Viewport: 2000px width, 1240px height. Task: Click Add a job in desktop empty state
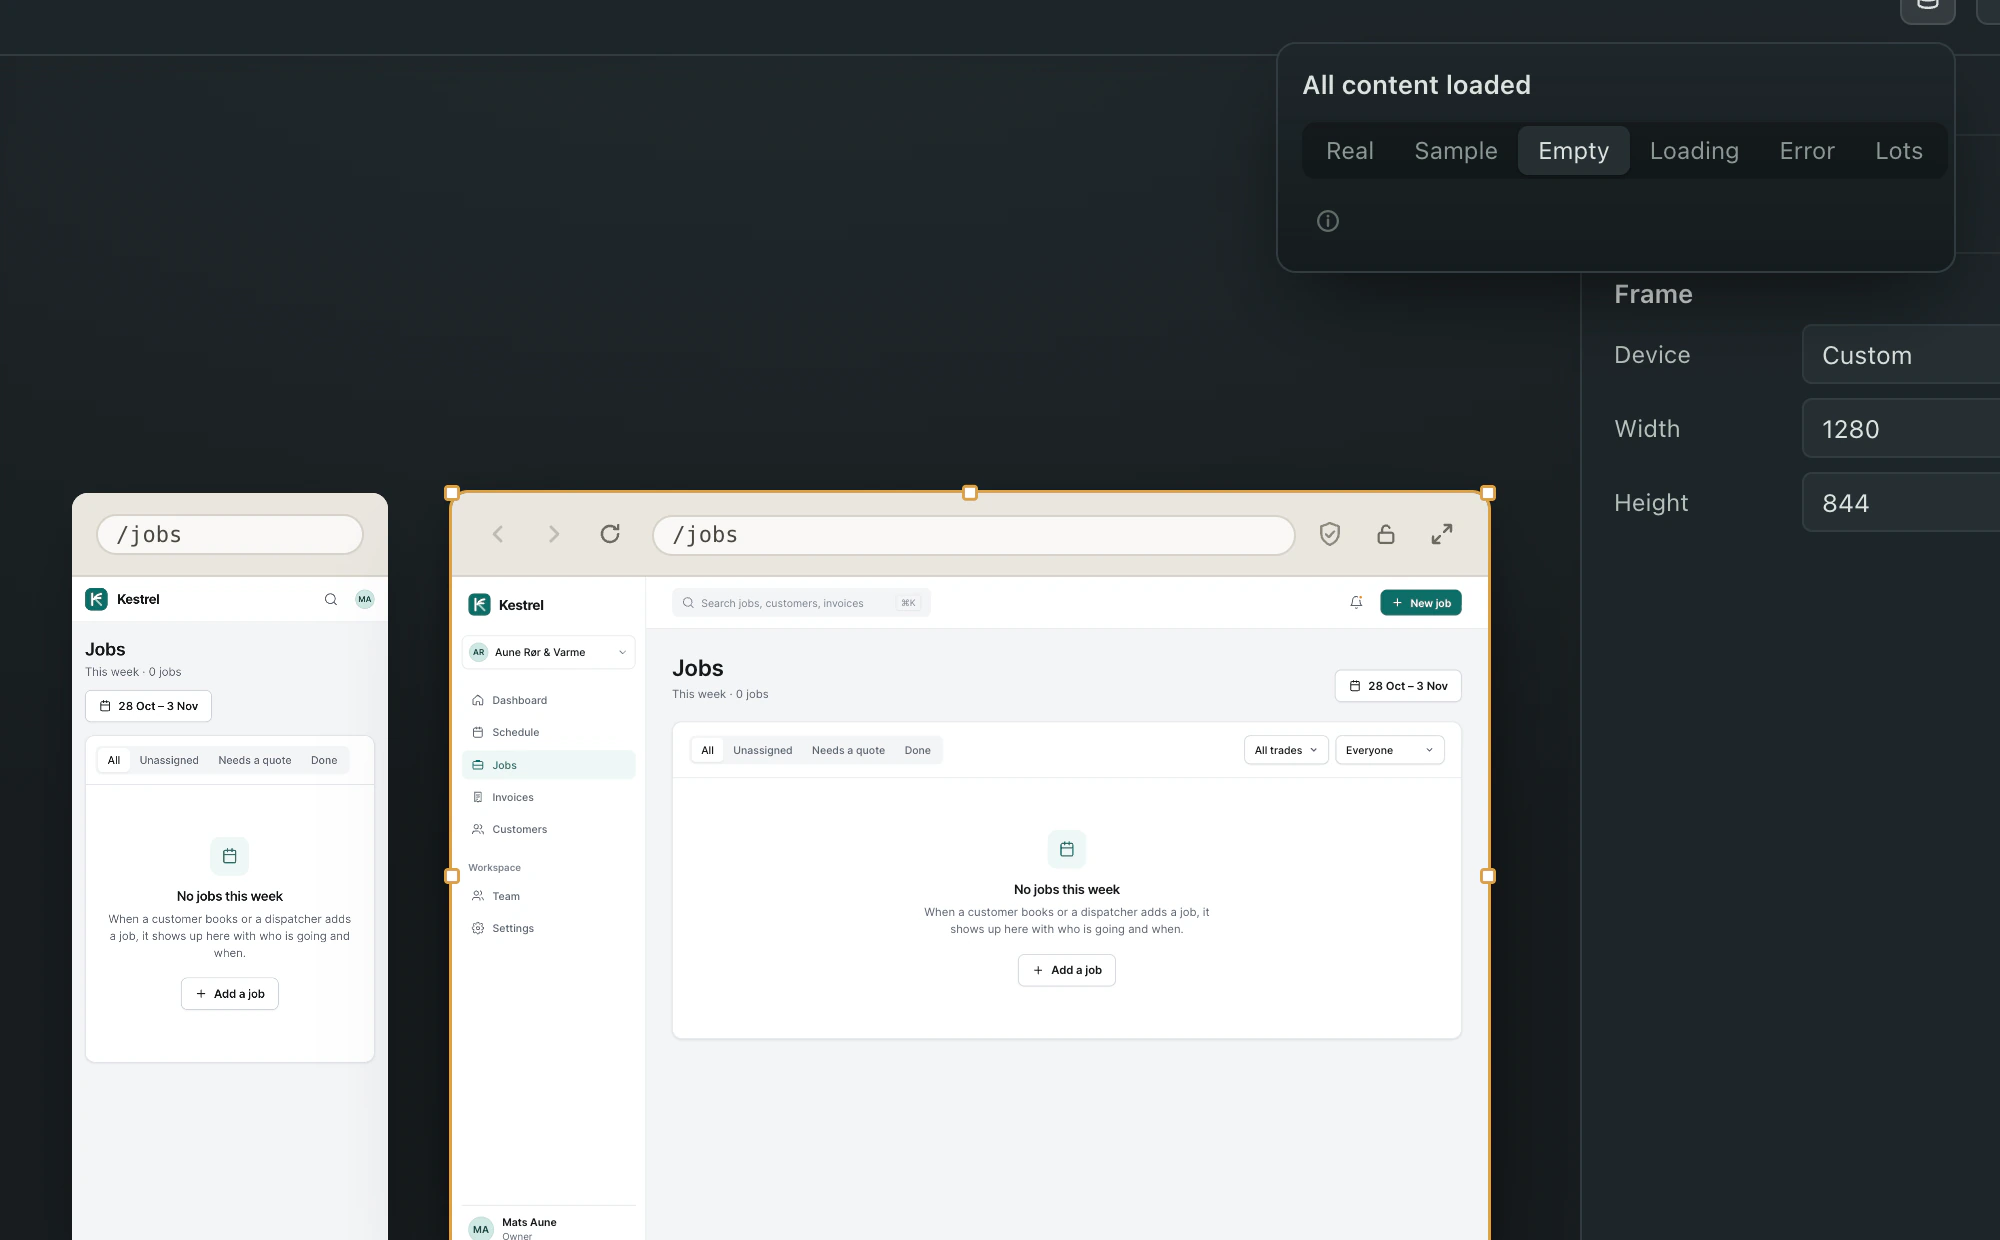[1067, 970]
